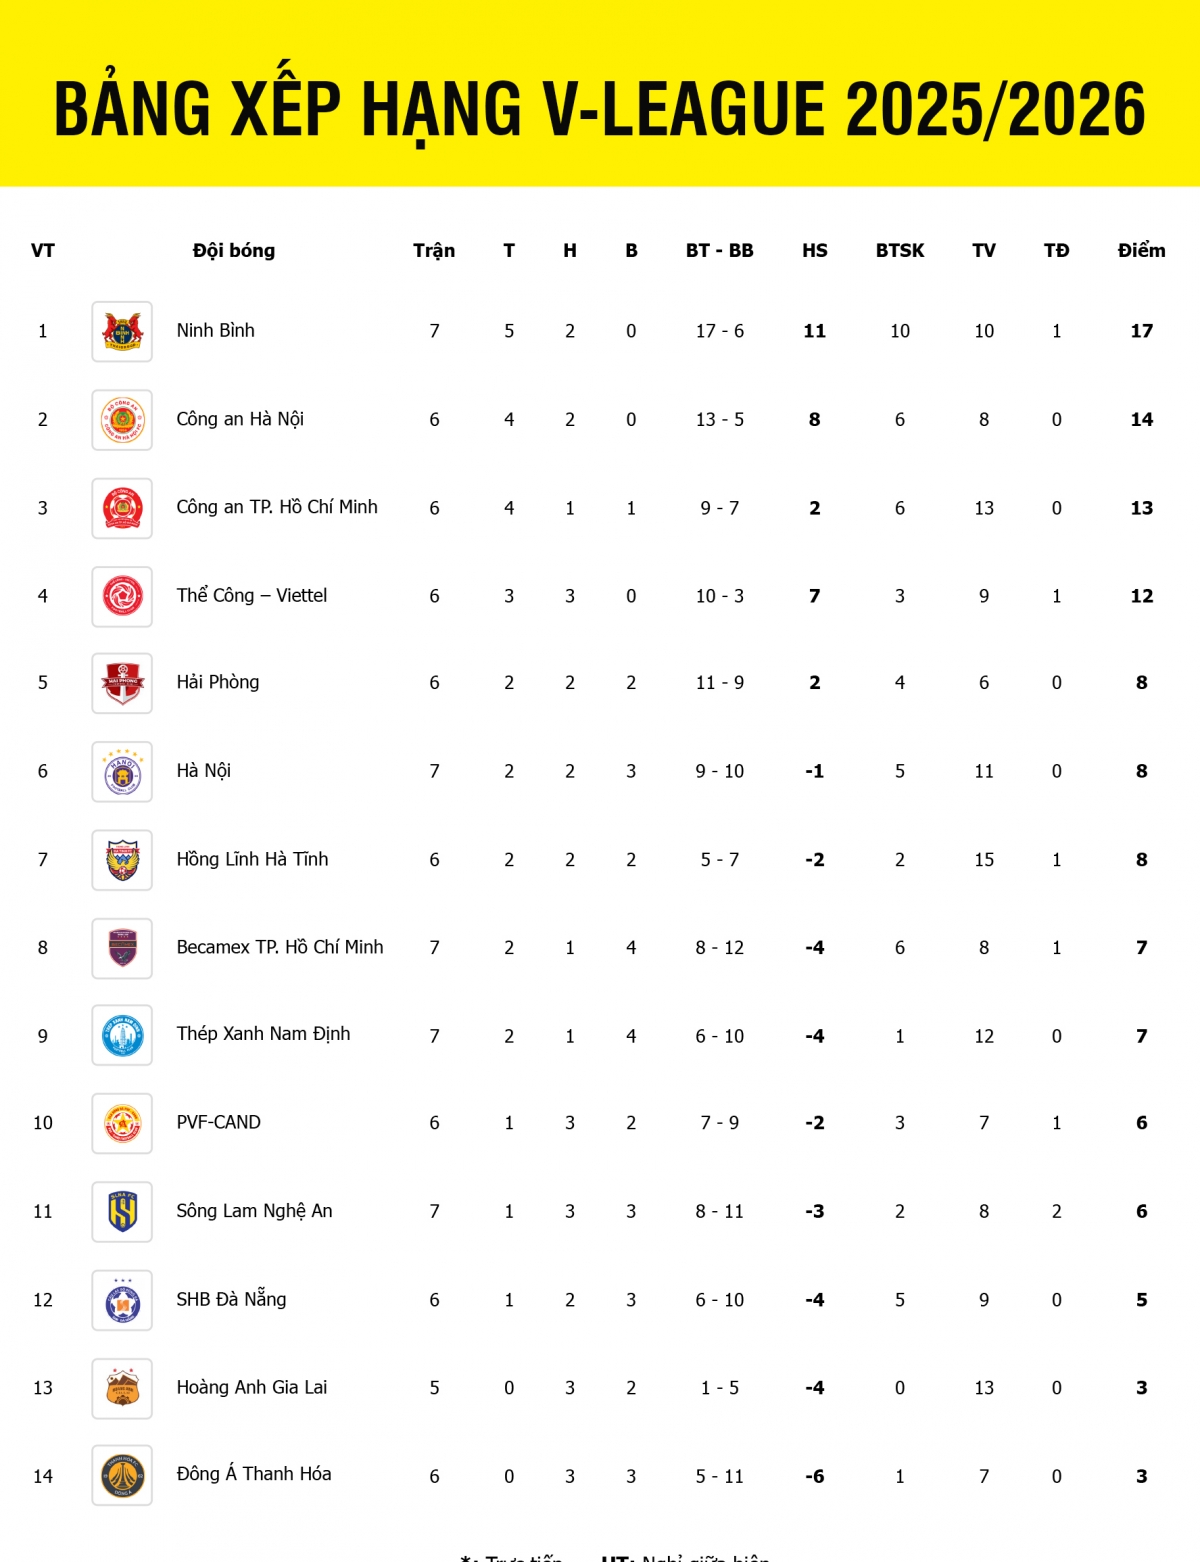Click the Đội bóng column header
The width and height of the screenshot is (1200, 1562).
233,251
